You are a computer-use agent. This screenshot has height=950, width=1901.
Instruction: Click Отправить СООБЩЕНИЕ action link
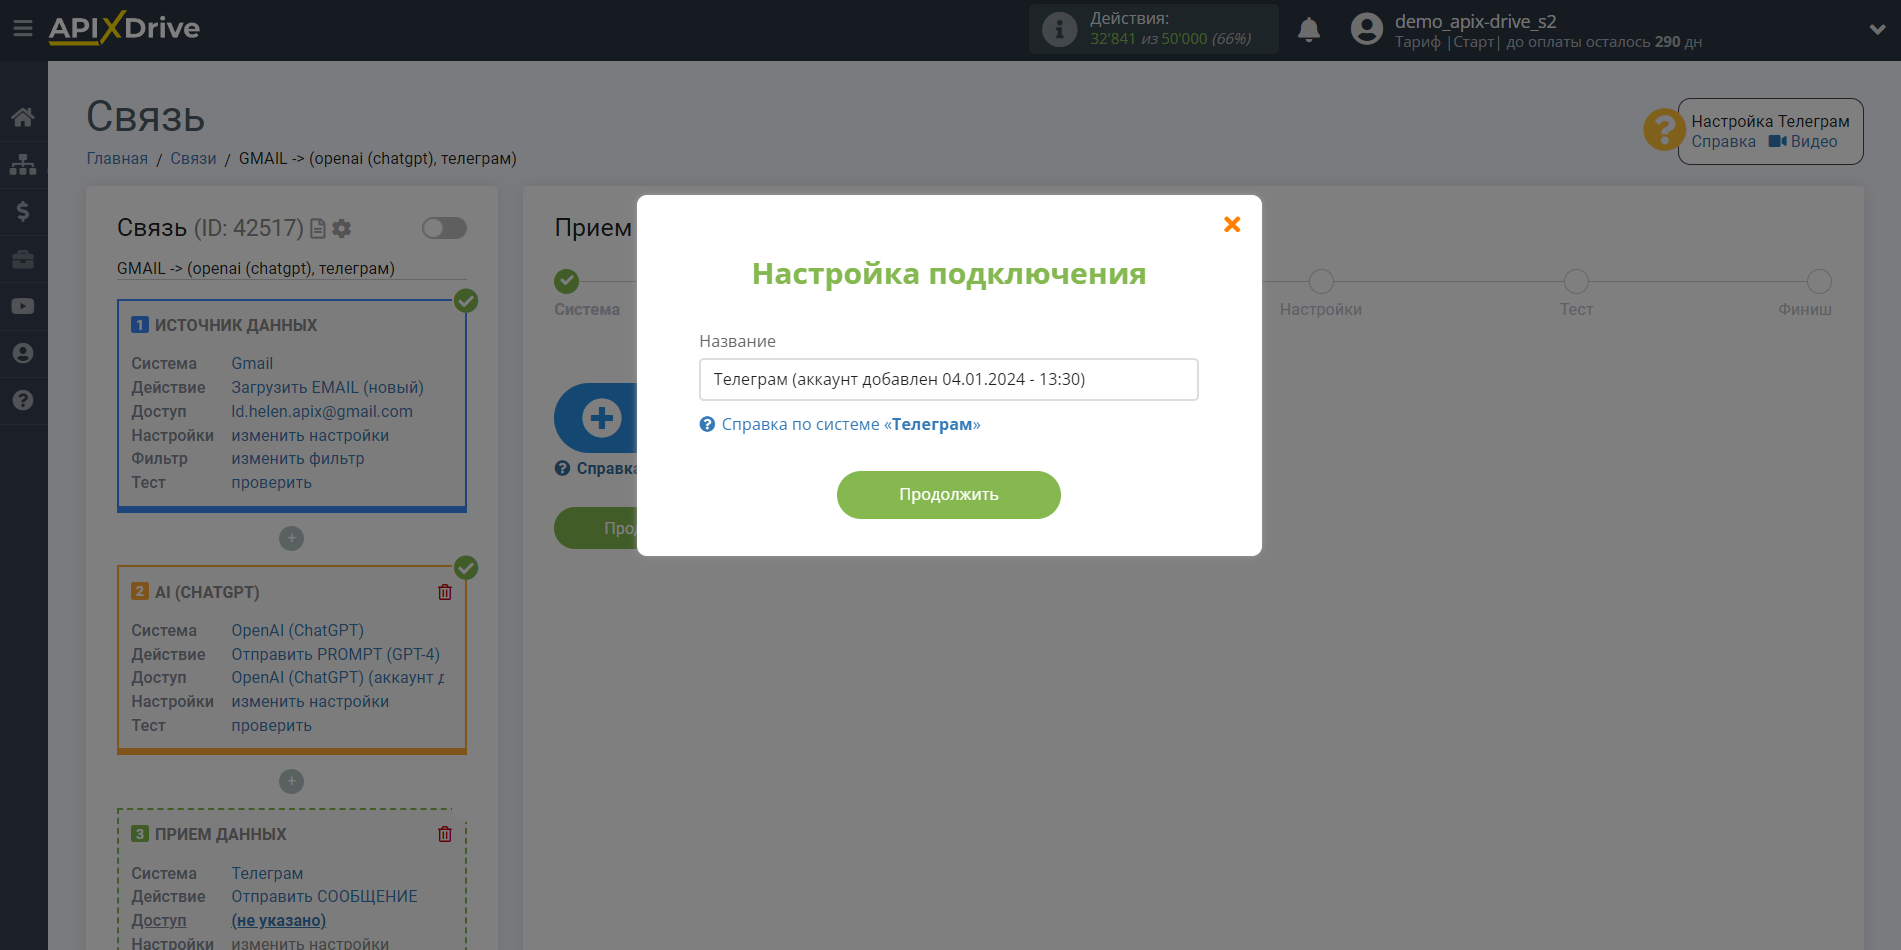(x=324, y=897)
